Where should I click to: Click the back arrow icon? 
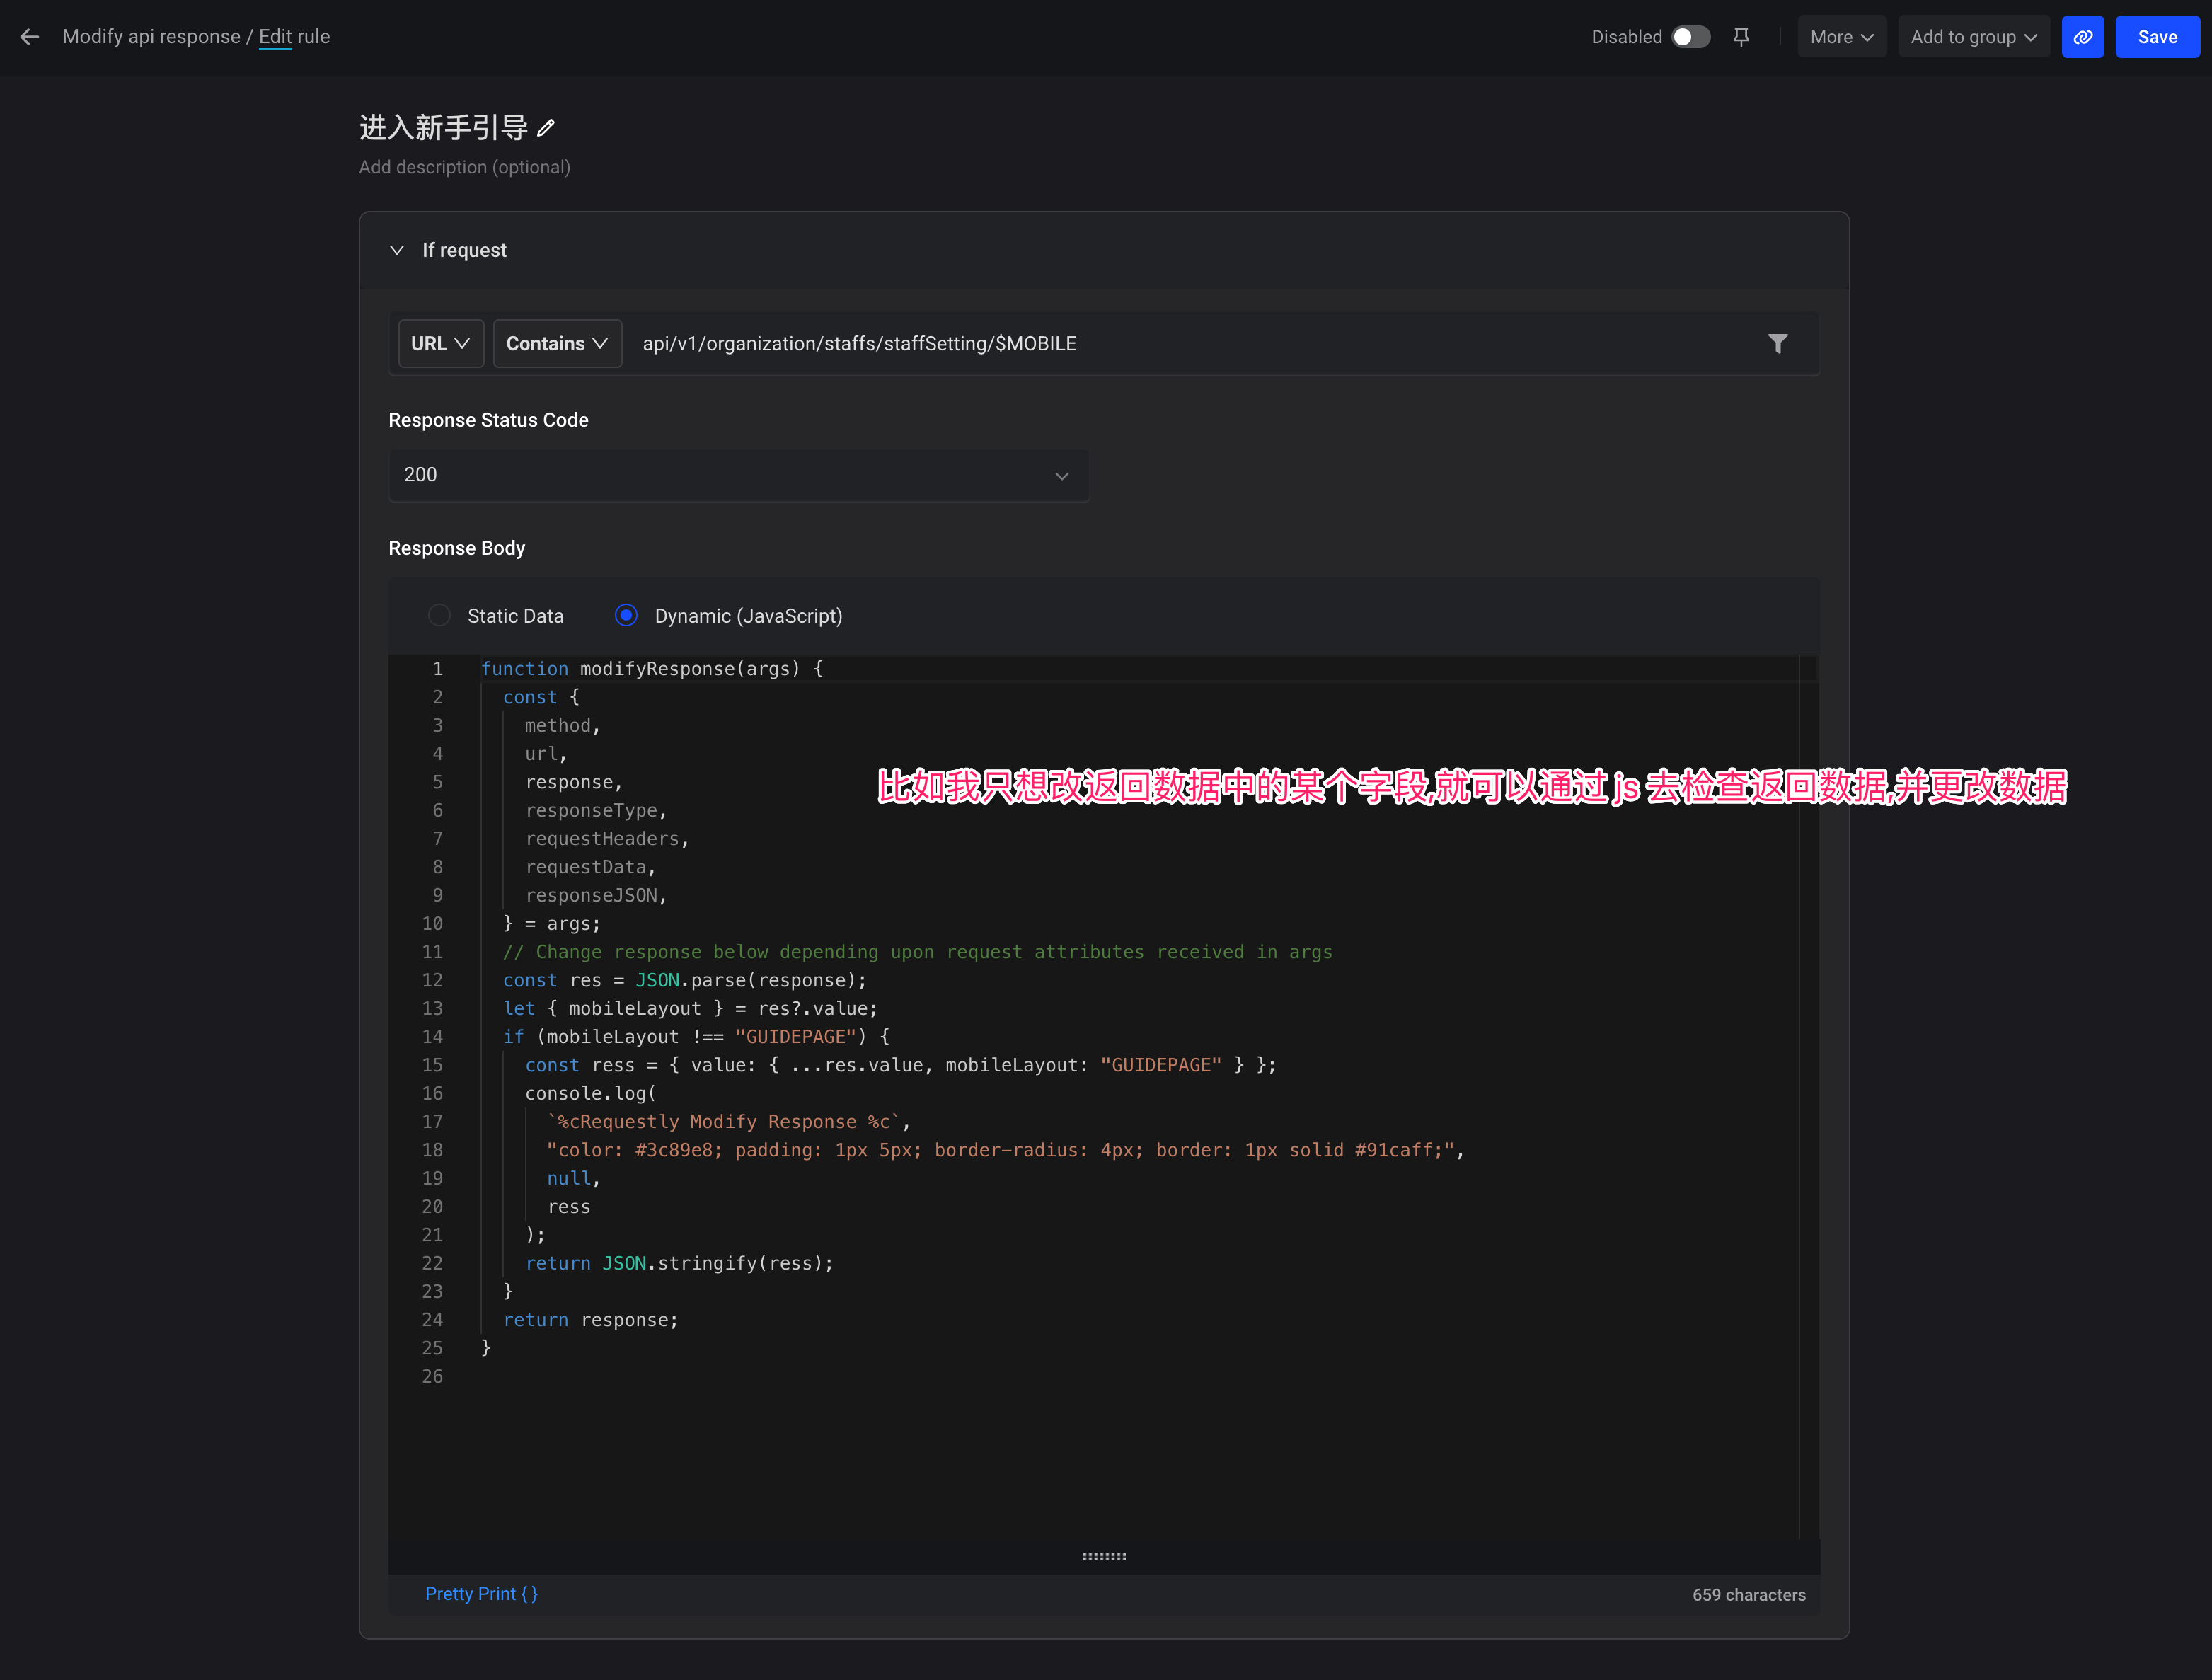[30, 37]
